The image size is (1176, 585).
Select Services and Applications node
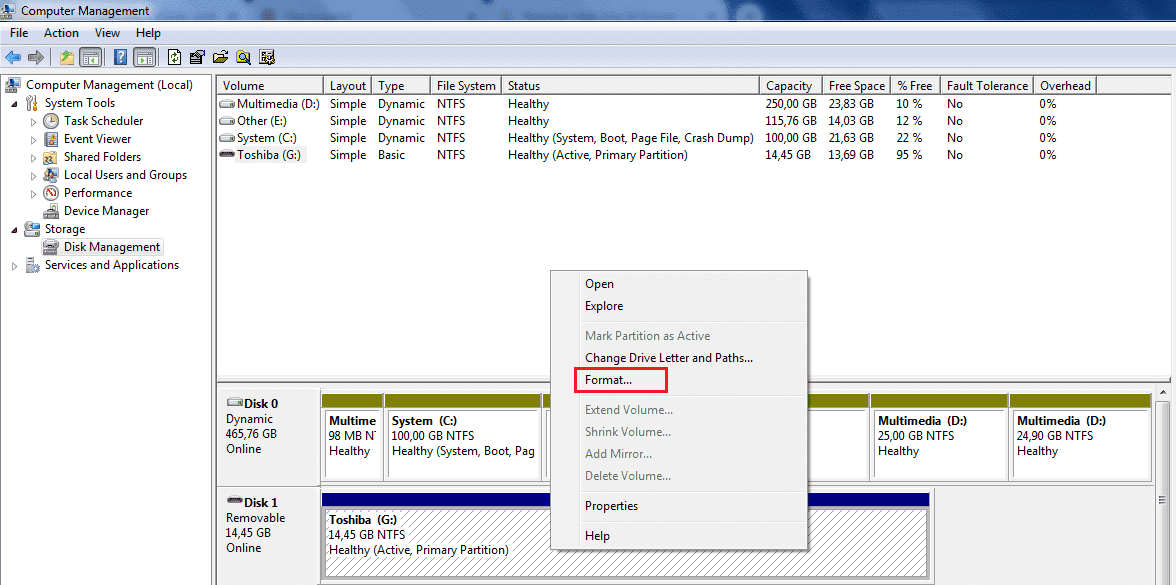coord(112,265)
